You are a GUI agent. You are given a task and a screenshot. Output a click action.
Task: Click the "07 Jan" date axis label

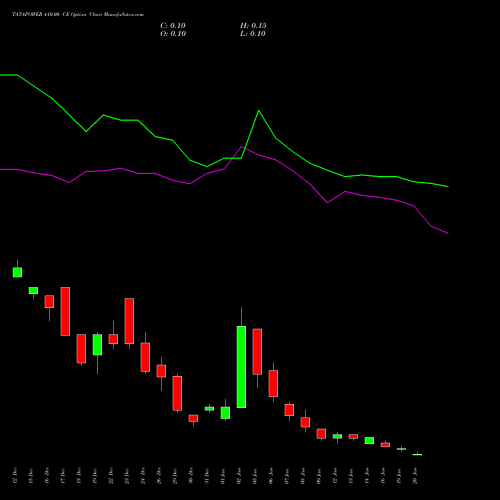coord(287,476)
